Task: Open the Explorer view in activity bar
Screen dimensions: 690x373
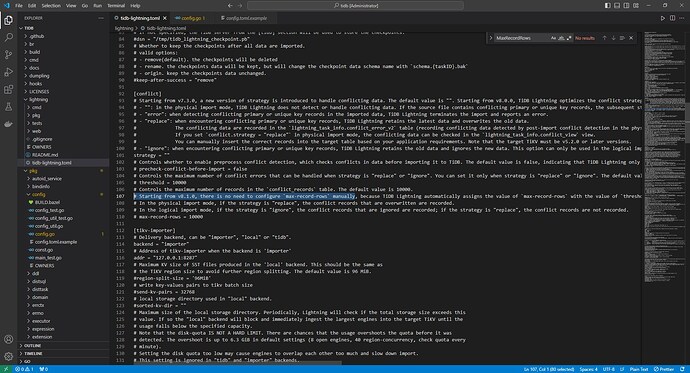Action: pyautogui.click(x=8, y=20)
